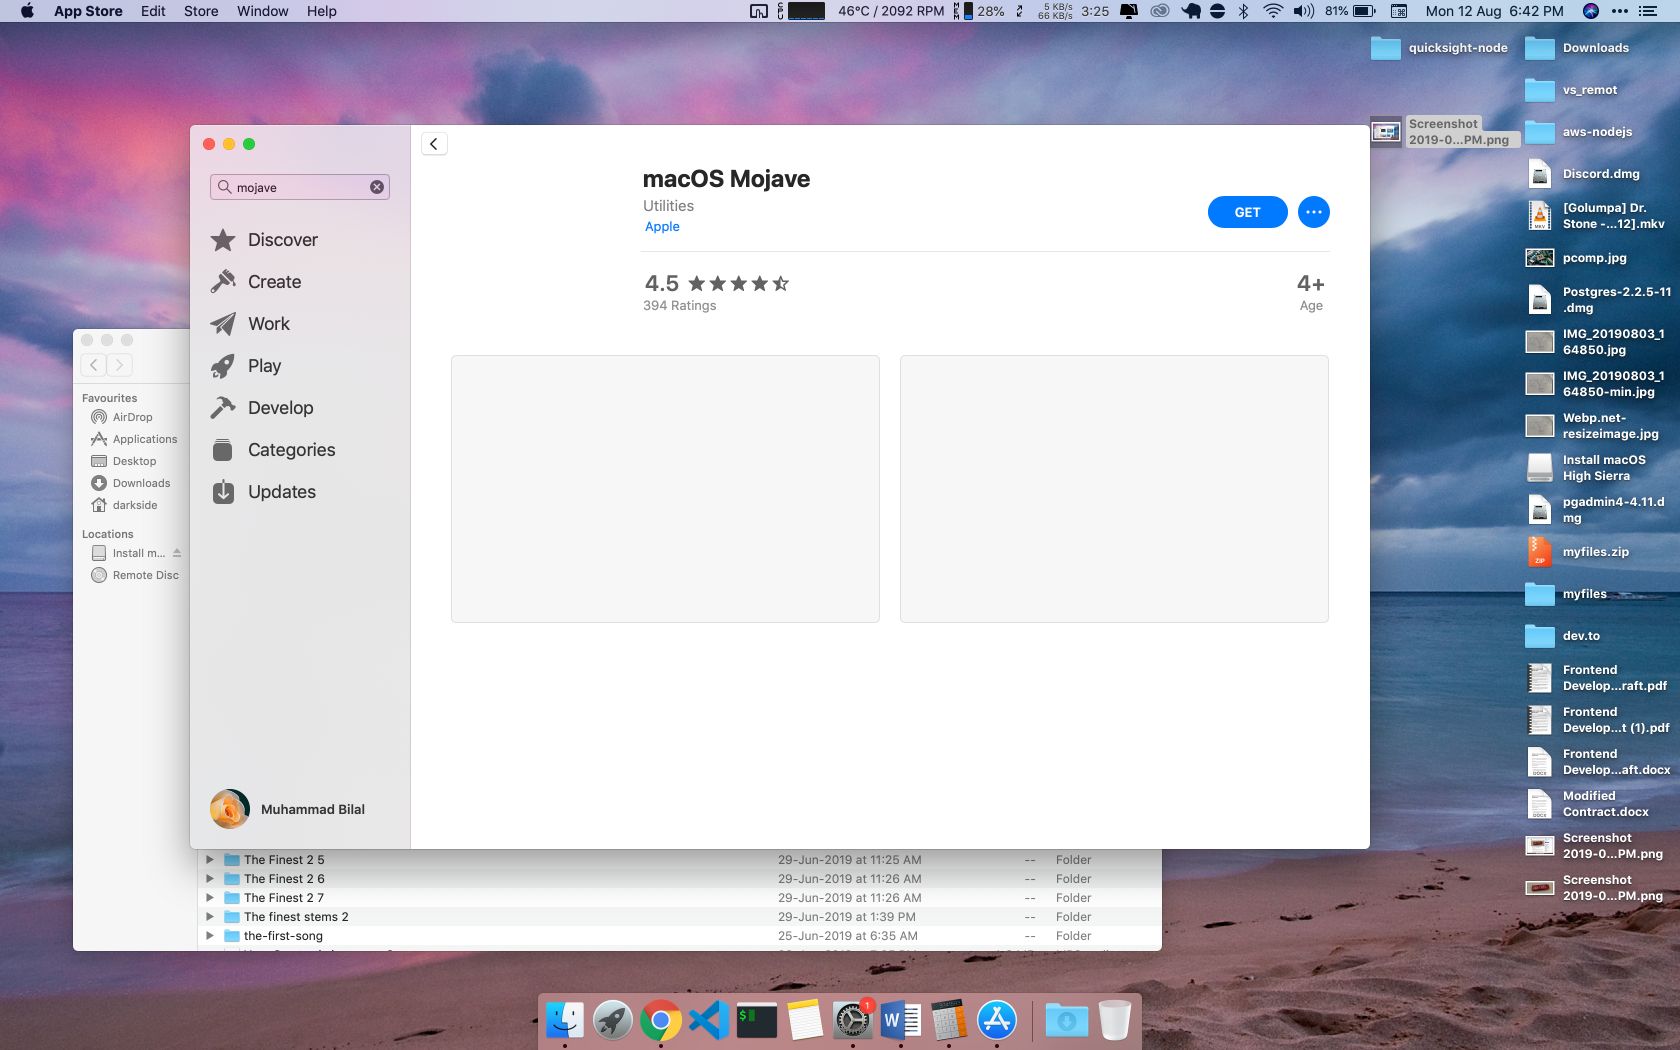
Task: Open the Store menu in menu bar
Action: pos(201,11)
